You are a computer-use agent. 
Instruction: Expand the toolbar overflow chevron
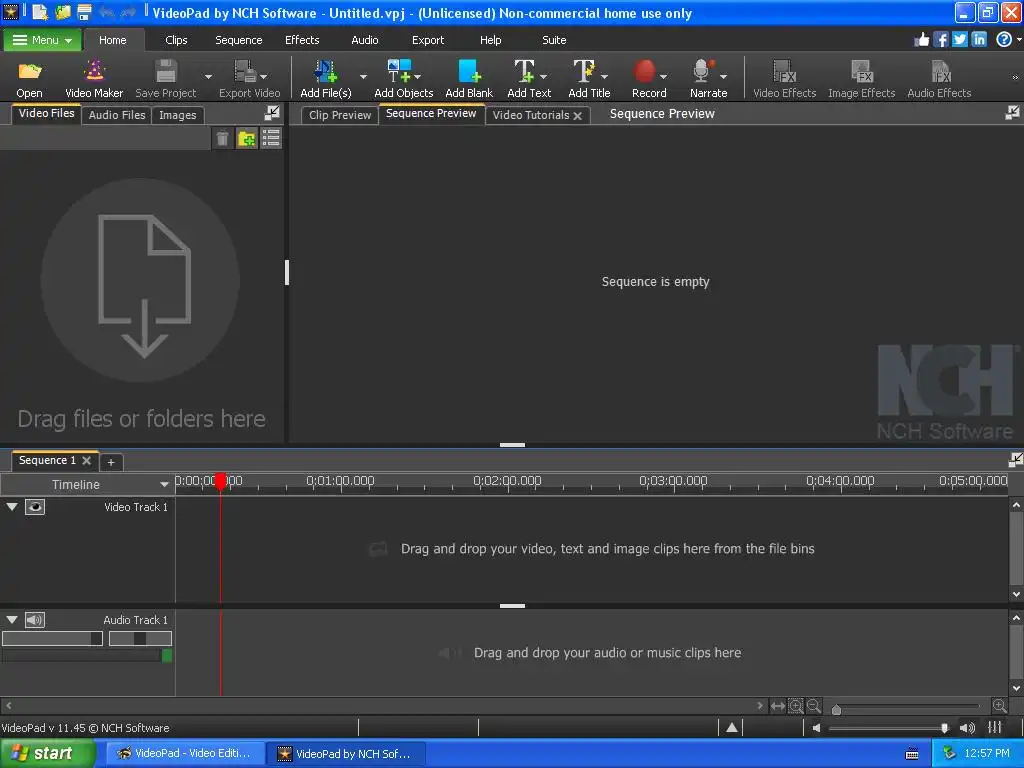[x=1015, y=77]
